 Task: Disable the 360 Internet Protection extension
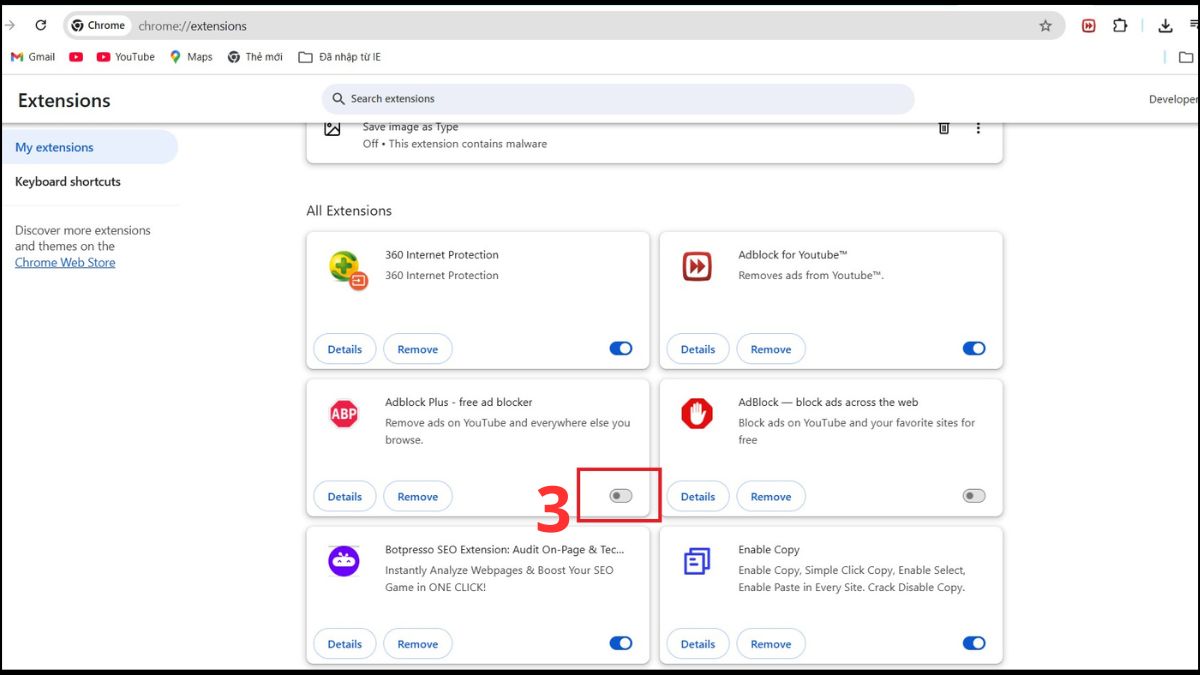tap(621, 349)
